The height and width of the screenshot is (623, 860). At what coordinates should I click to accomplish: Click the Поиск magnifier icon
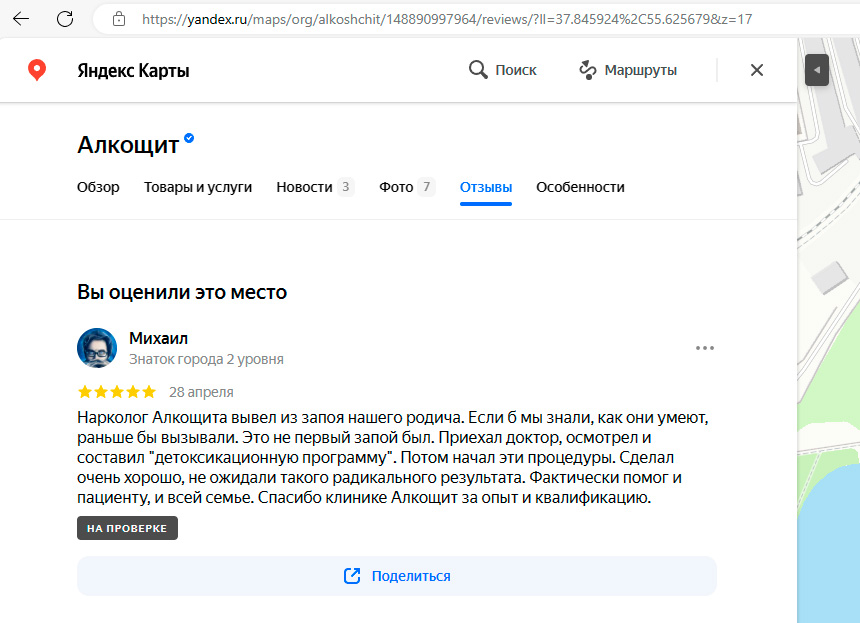(x=478, y=70)
